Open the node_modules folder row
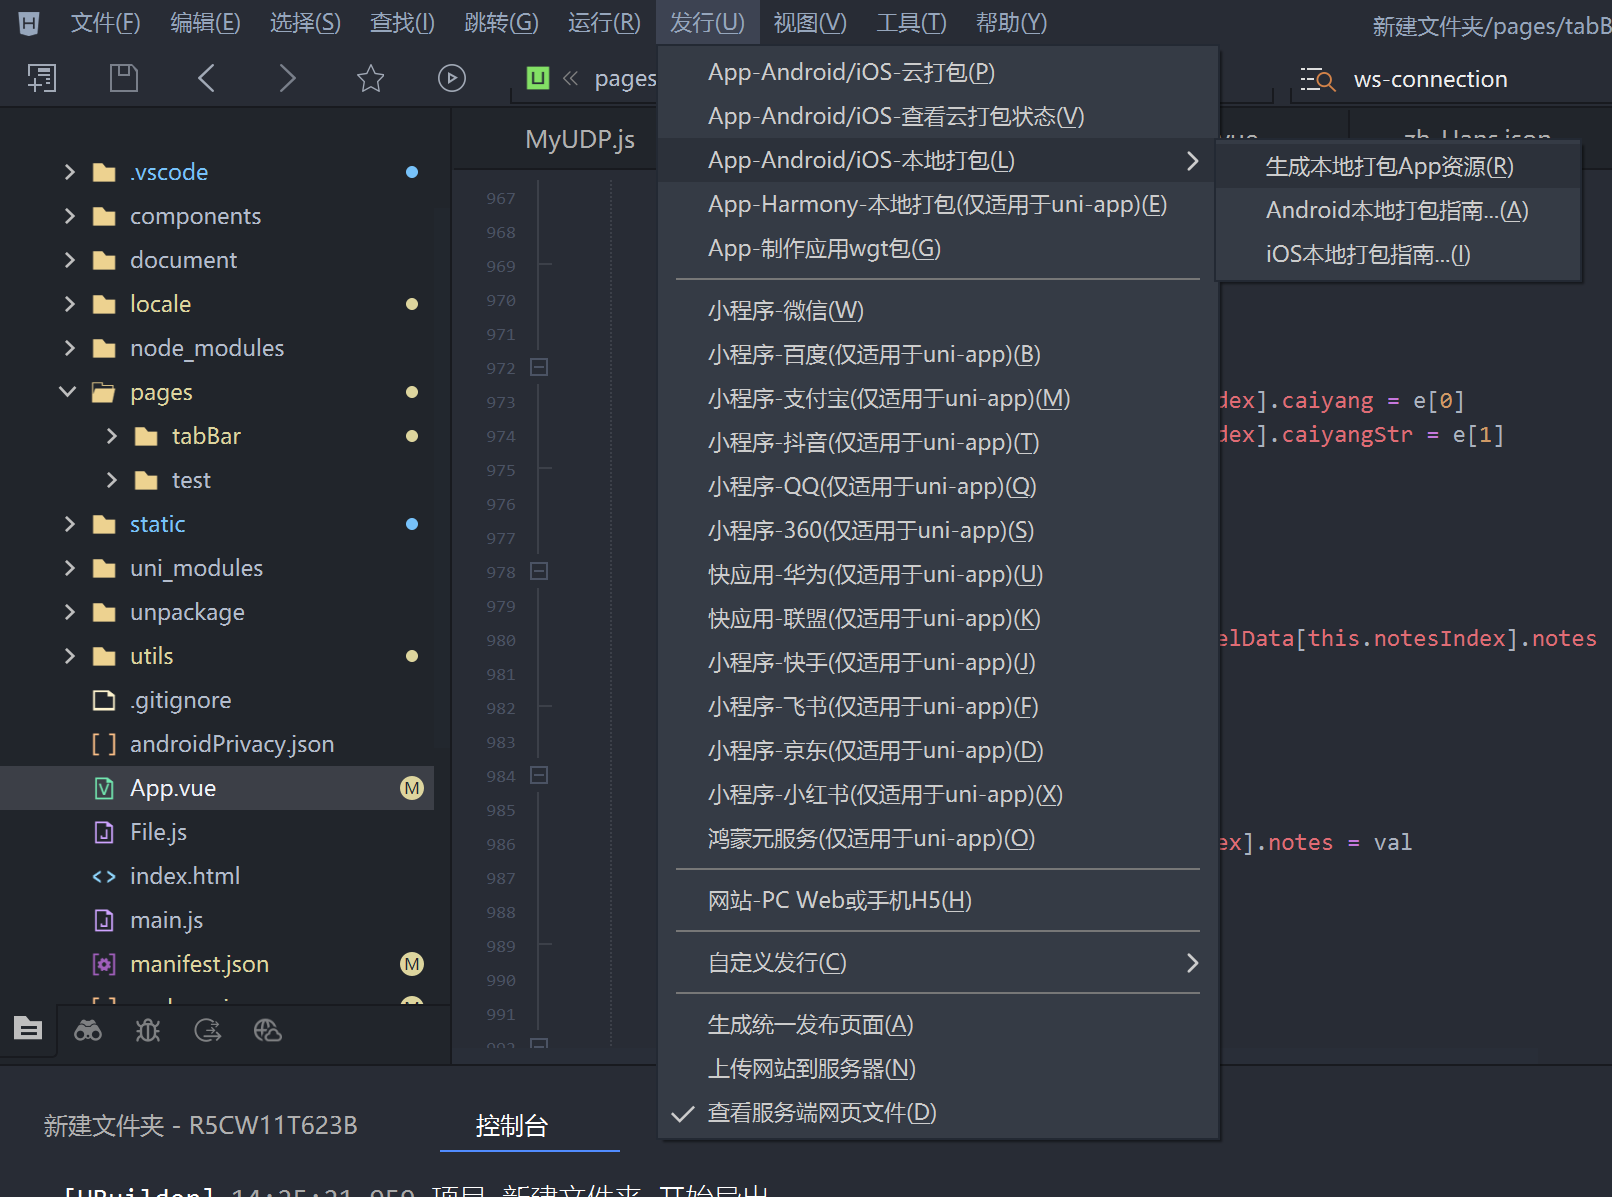 [x=217, y=348]
